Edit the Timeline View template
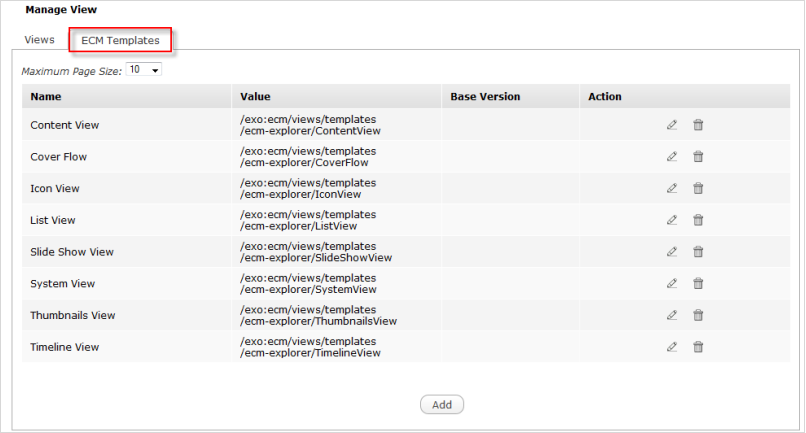 point(672,347)
